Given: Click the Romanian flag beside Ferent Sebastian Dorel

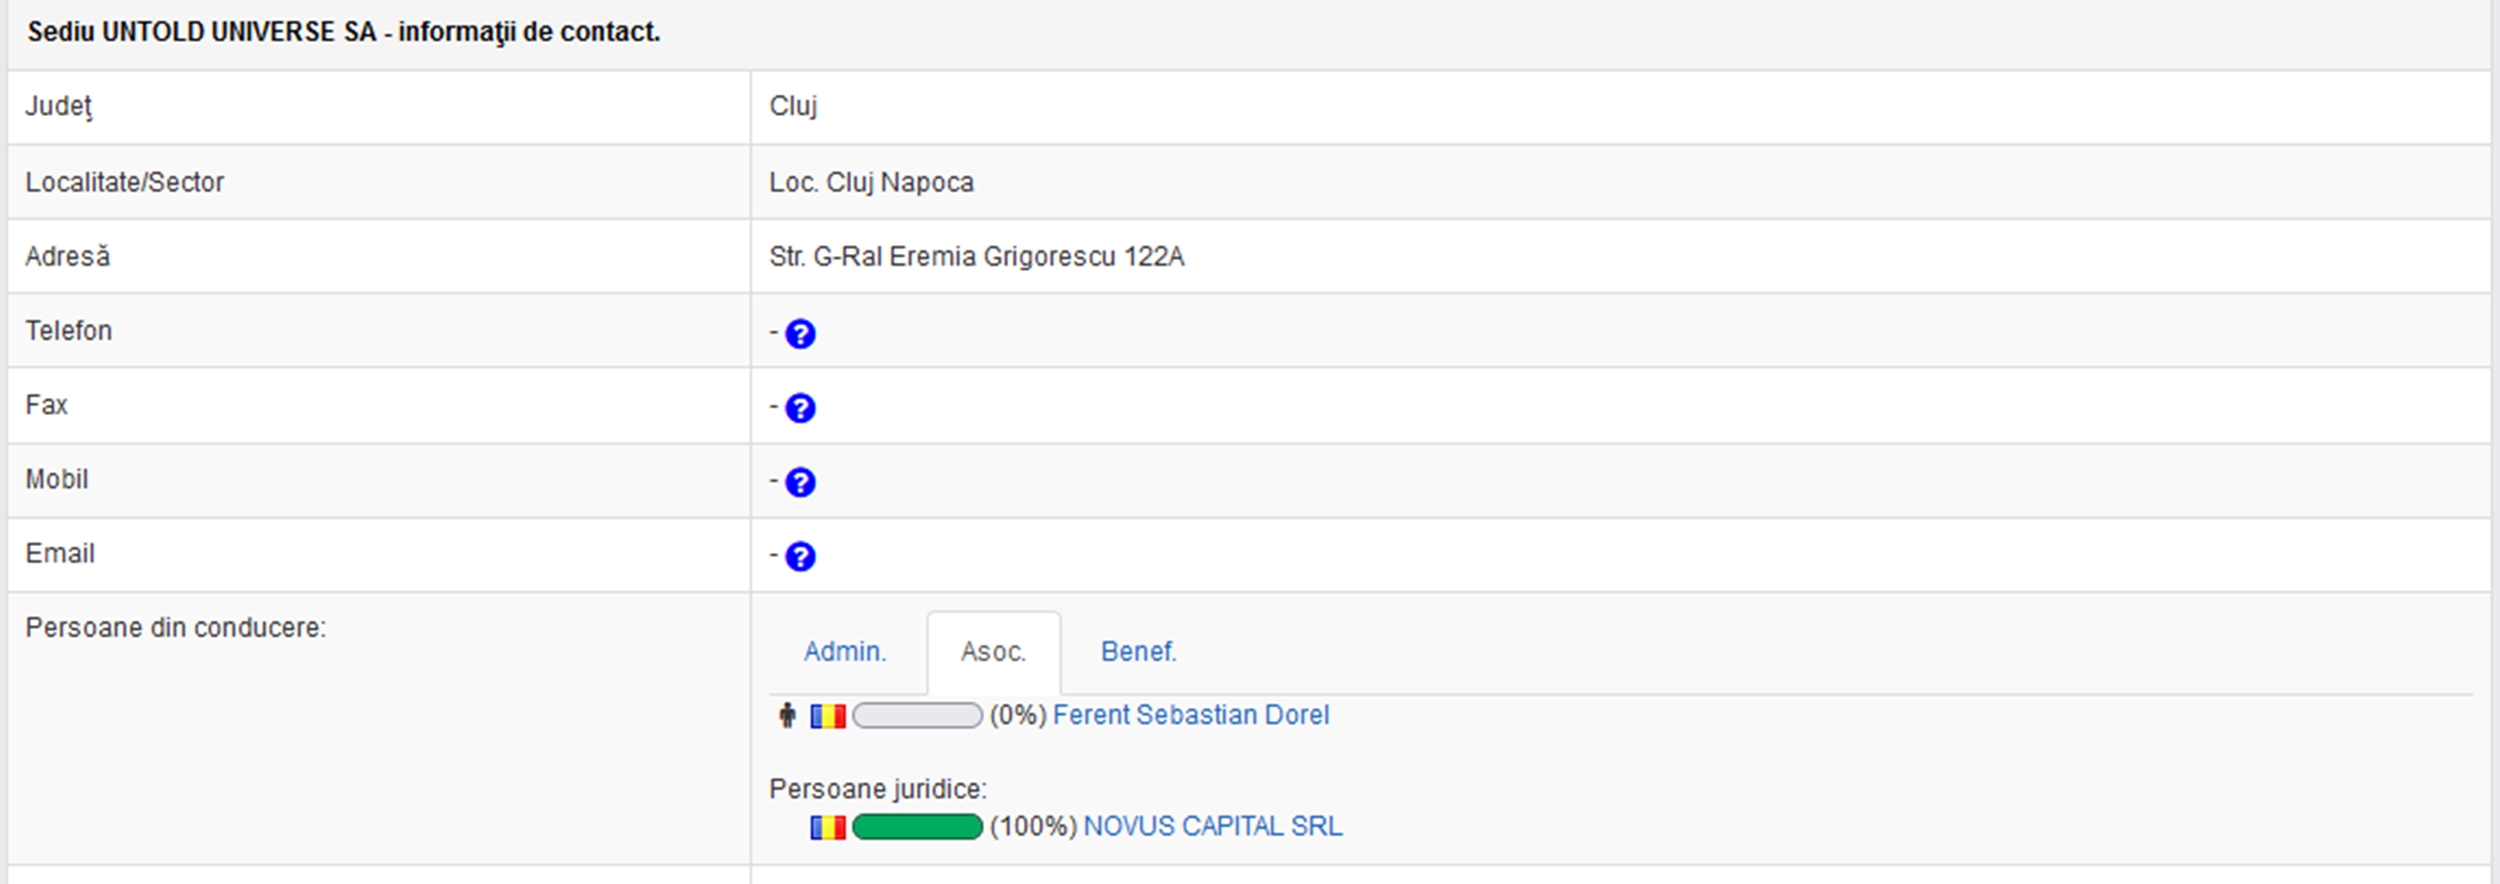Looking at the screenshot, I should [828, 716].
